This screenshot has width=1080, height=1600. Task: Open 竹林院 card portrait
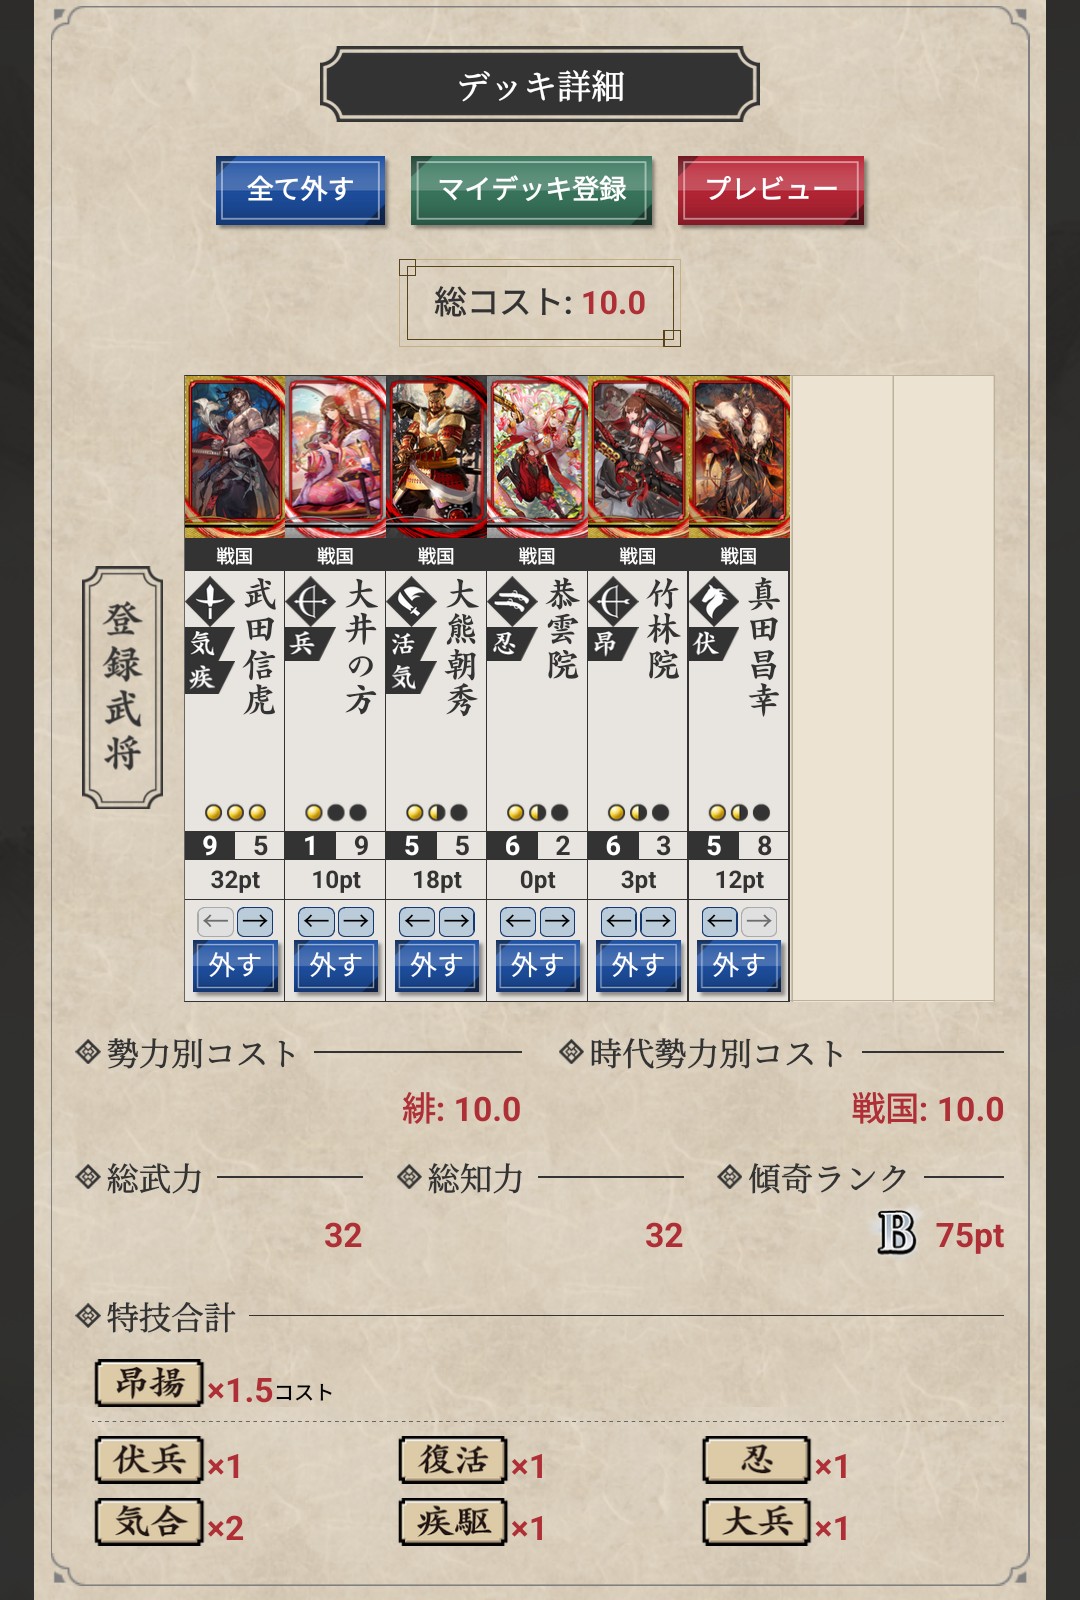pyautogui.click(x=638, y=457)
